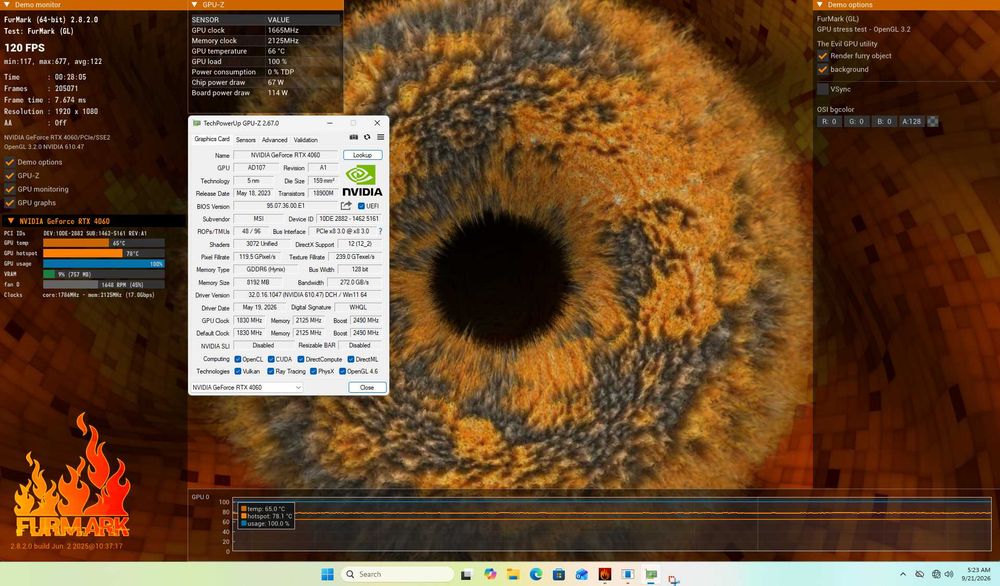Image resolution: width=1000 pixels, height=586 pixels.
Task: Click the 120 FPS readout
Action: pyautogui.click(x=24, y=47)
